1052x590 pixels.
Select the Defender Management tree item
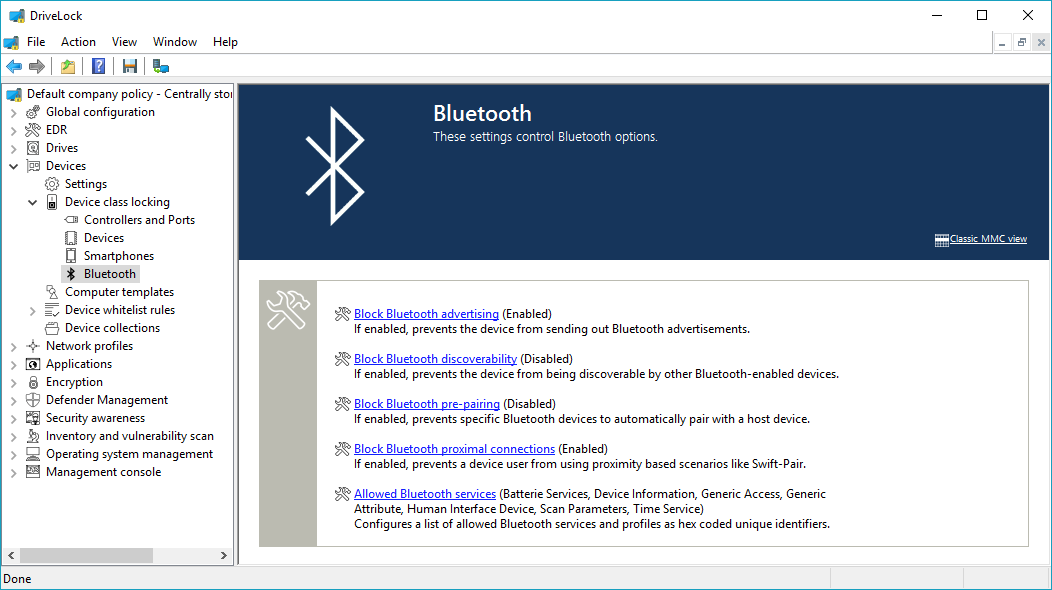tap(107, 399)
